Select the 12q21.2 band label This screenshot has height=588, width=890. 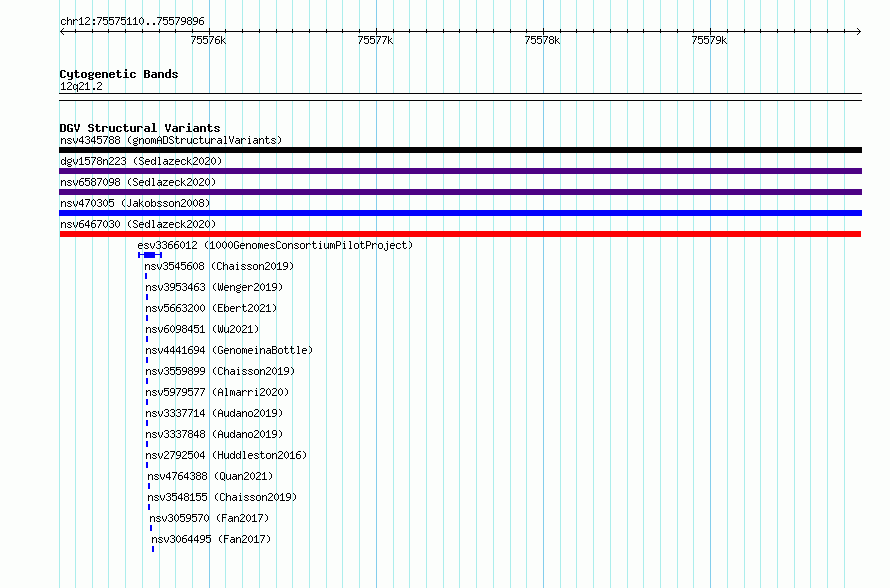pyautogui.click(x=81, y=86)
